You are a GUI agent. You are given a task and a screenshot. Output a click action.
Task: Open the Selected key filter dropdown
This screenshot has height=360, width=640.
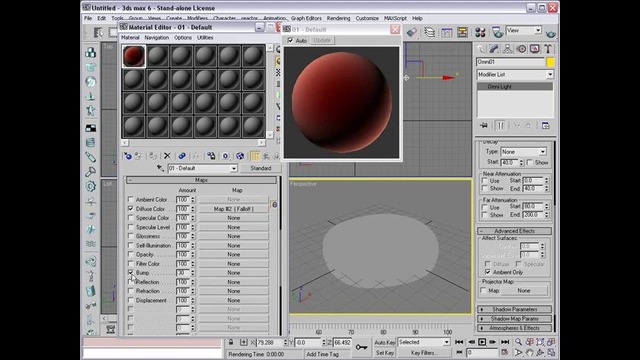tap(446, 342)
